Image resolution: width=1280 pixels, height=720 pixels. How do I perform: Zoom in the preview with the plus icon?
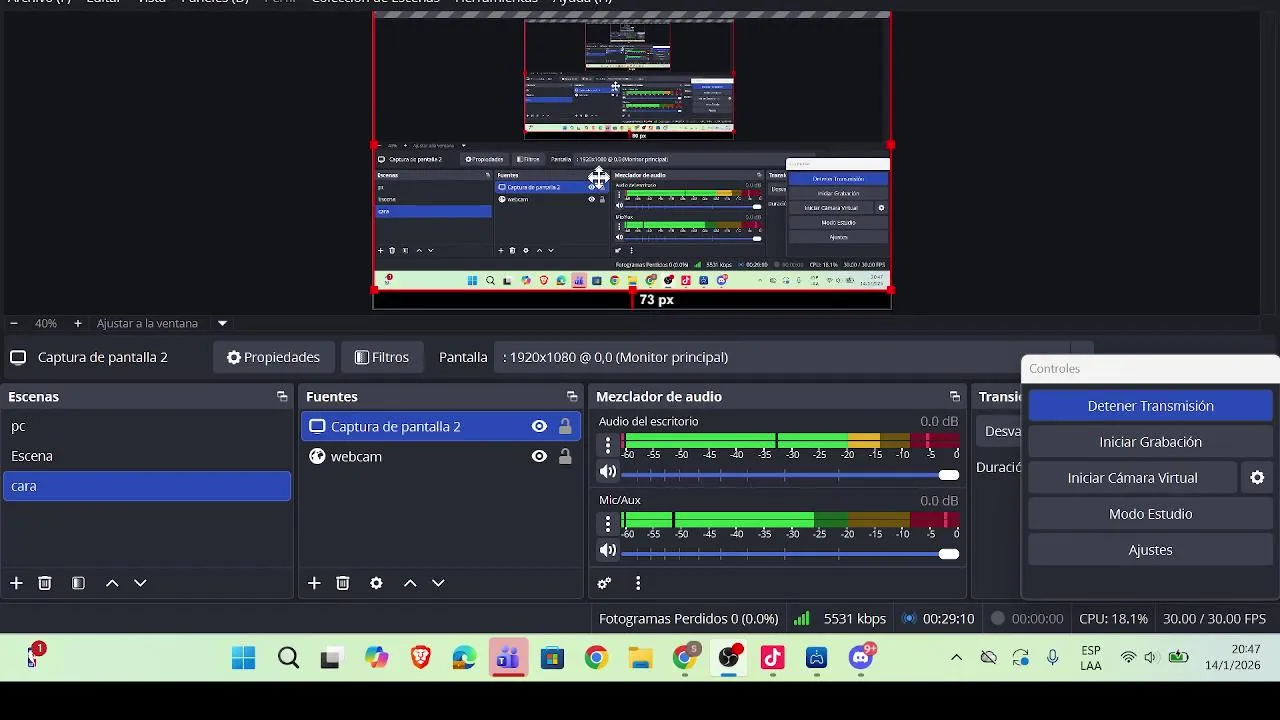point(78,324)
